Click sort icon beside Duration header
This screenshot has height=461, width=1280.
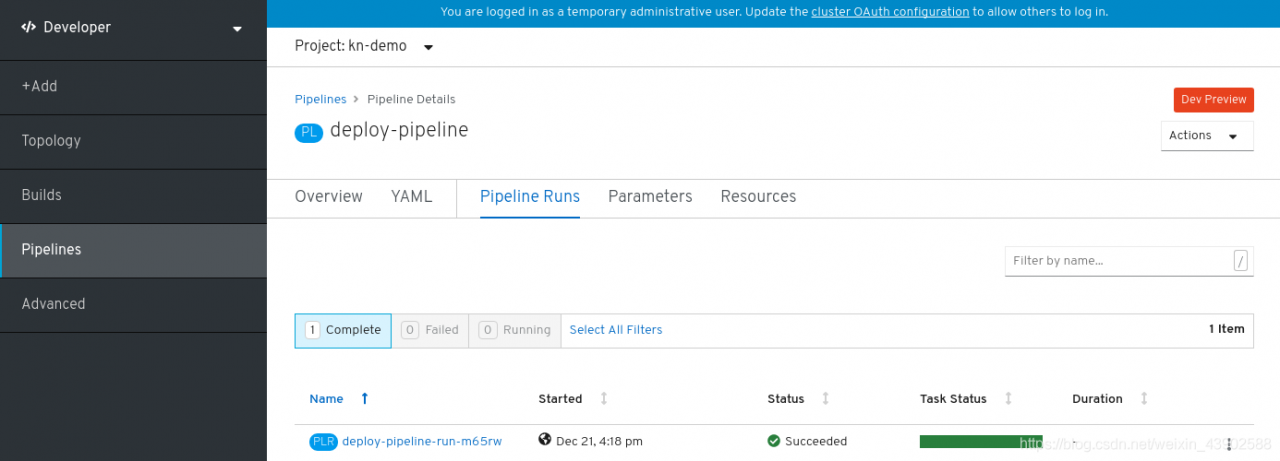1144,399
